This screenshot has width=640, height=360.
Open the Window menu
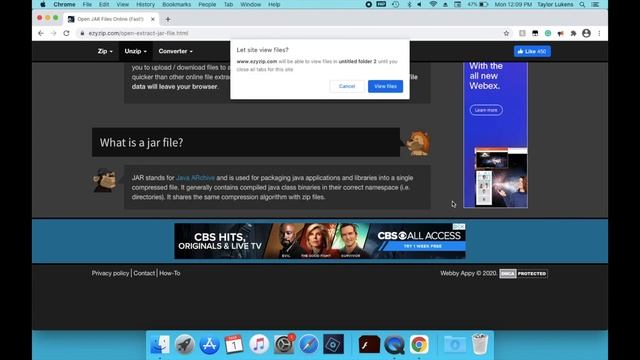click(x=250, y=4)
